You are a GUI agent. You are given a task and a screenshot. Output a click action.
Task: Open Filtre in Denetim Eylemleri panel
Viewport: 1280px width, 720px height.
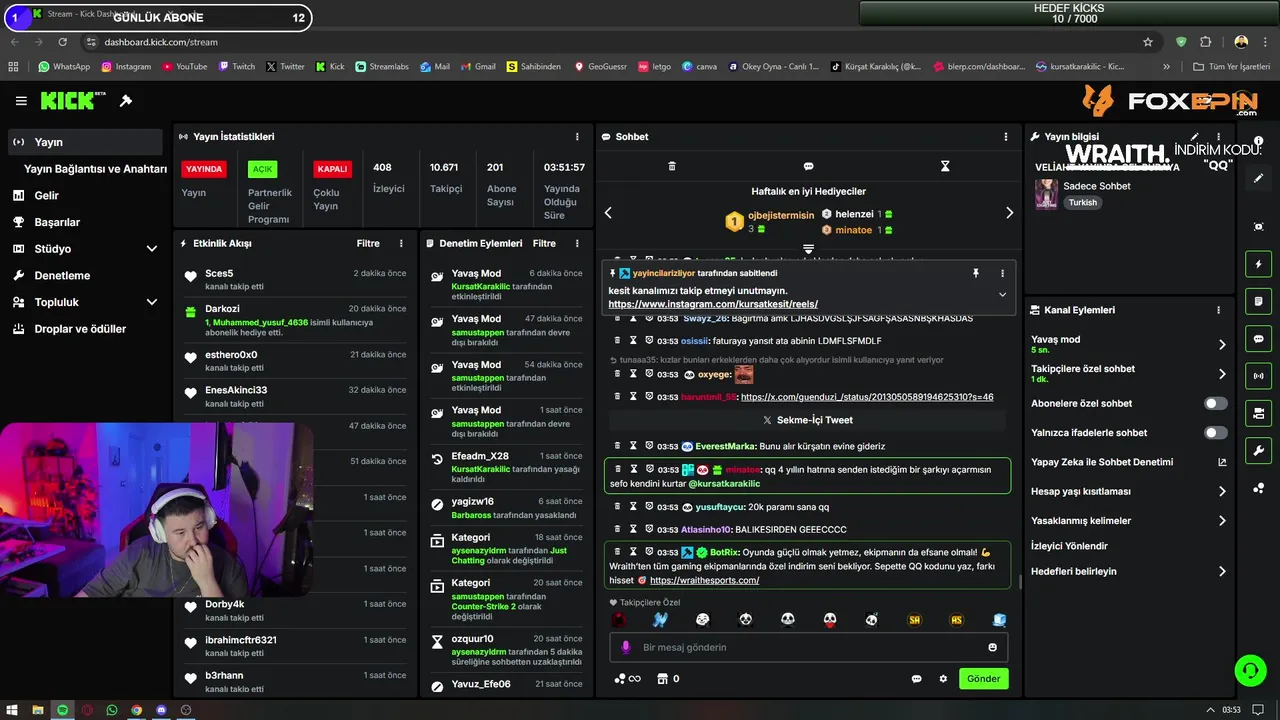pos(544,243)
